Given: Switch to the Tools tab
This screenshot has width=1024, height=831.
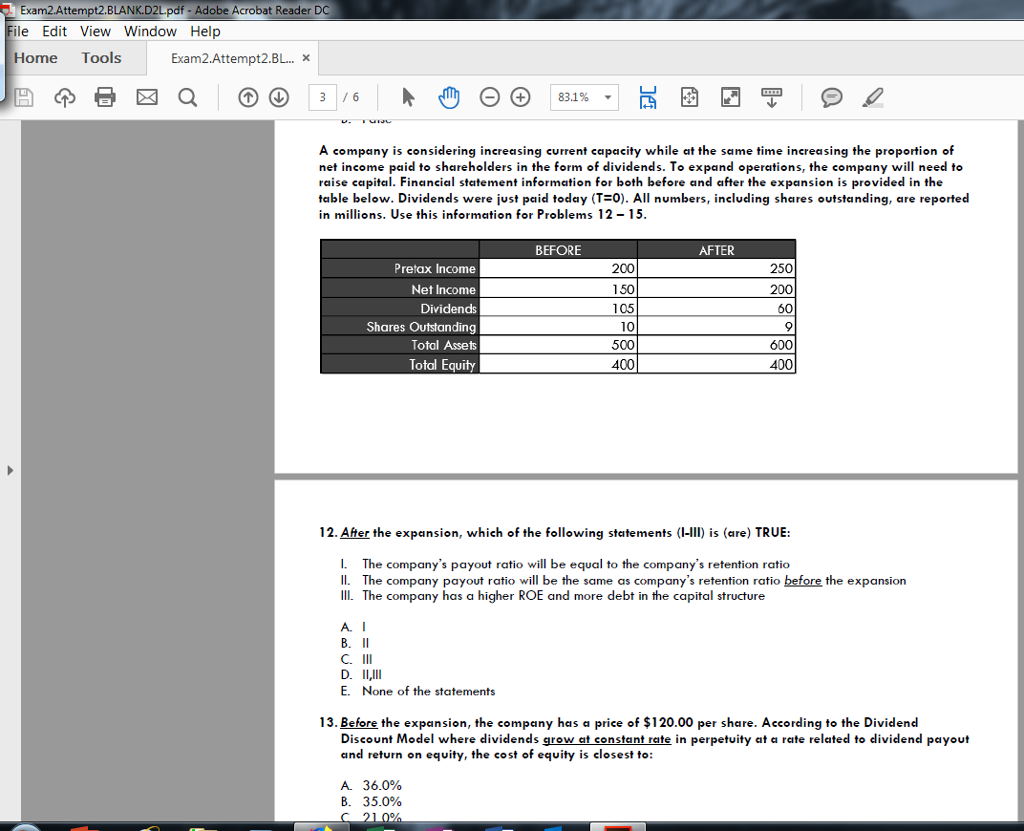Looking at the screenshot, I should (x=100, y=57).
